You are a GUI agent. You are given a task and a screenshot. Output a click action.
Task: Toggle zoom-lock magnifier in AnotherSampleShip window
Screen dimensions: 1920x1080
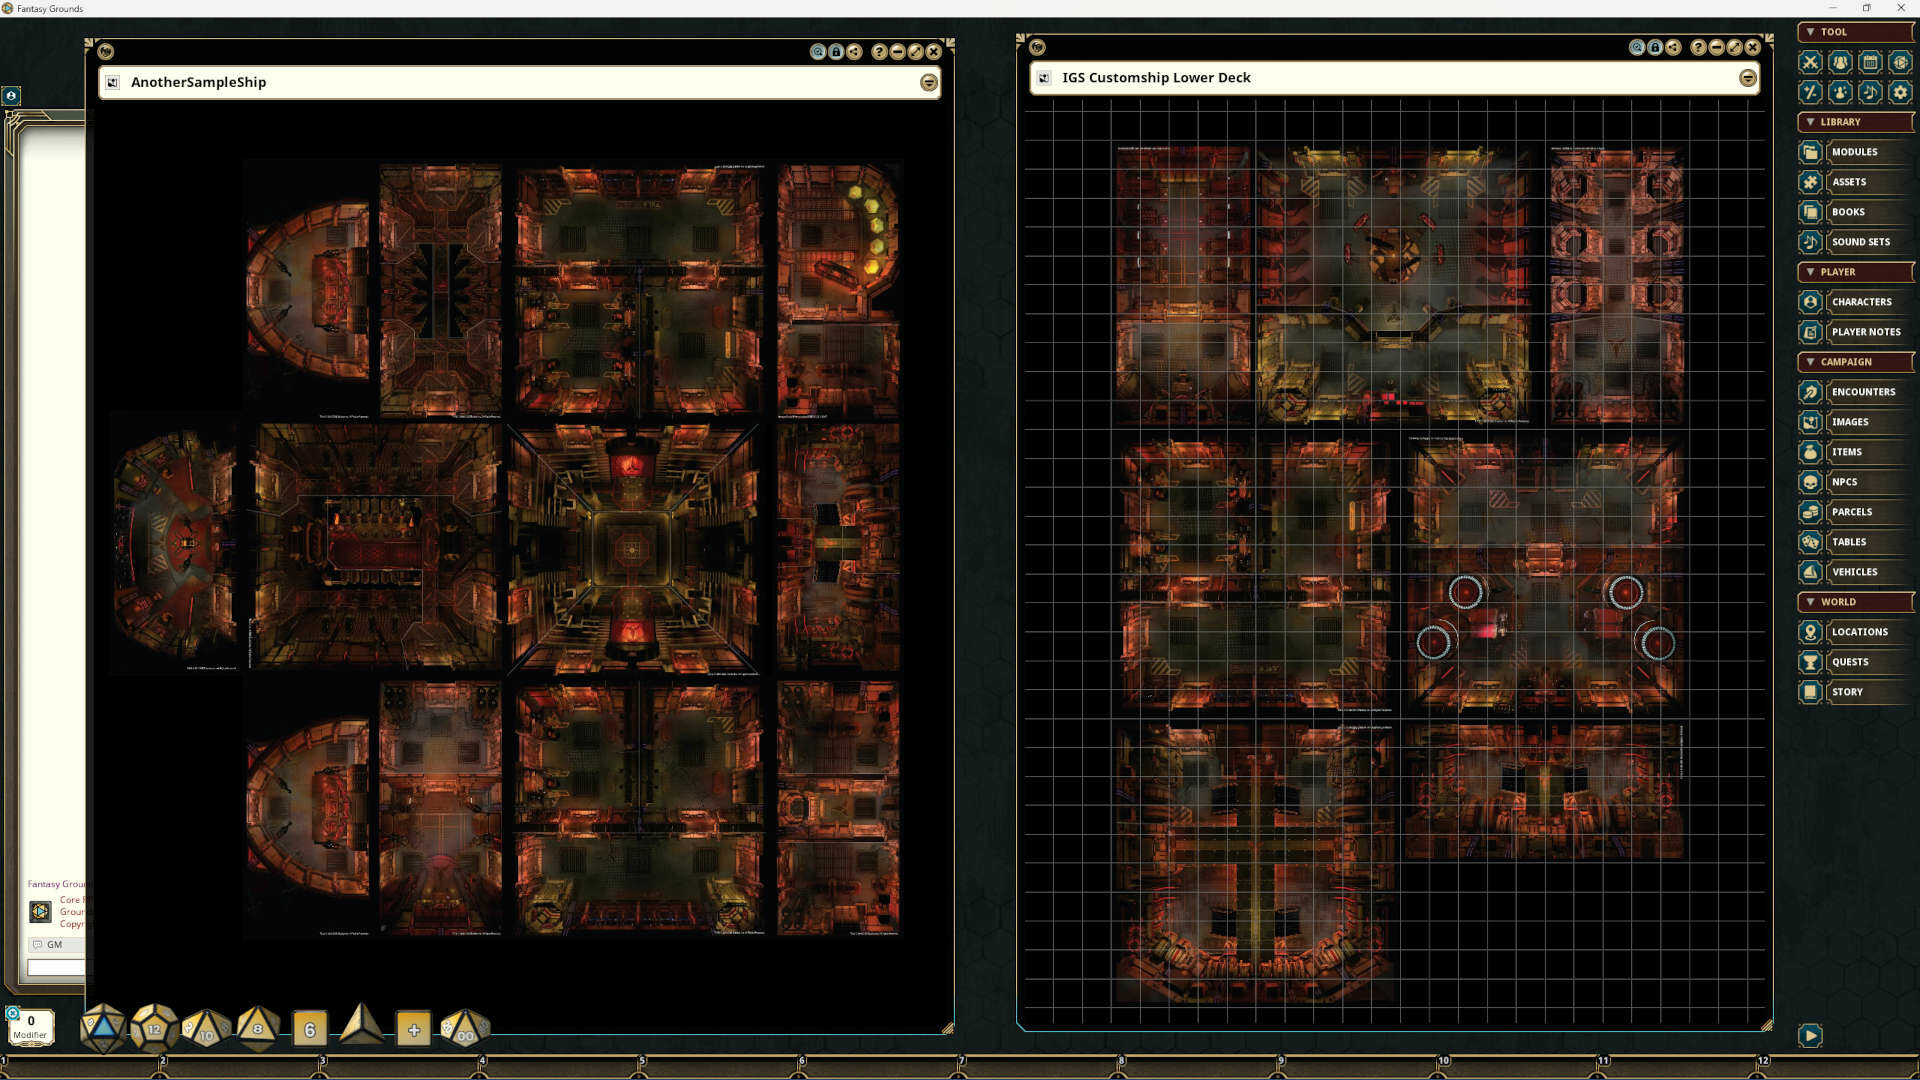tap(818, 52)
